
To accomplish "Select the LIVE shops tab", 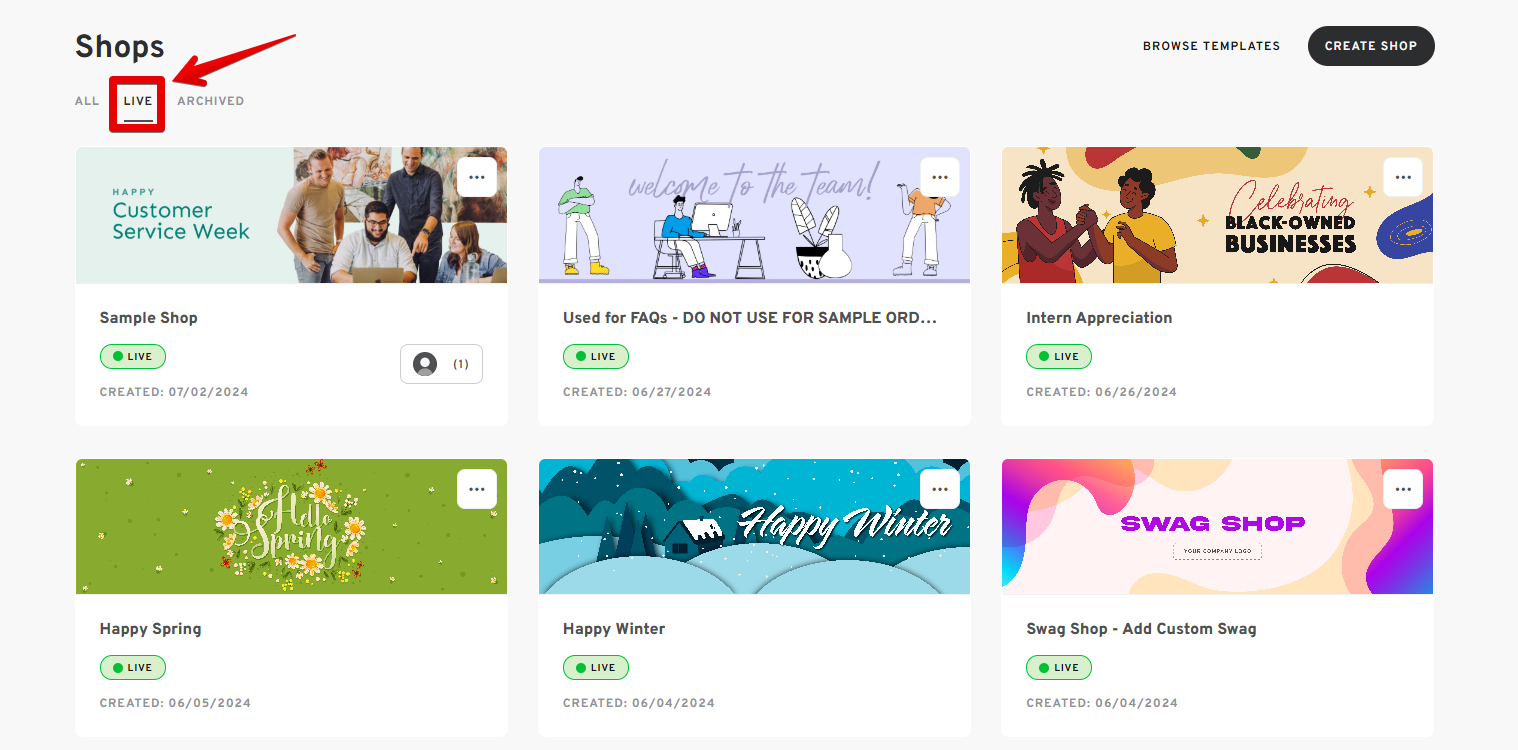I will (138, 102).
